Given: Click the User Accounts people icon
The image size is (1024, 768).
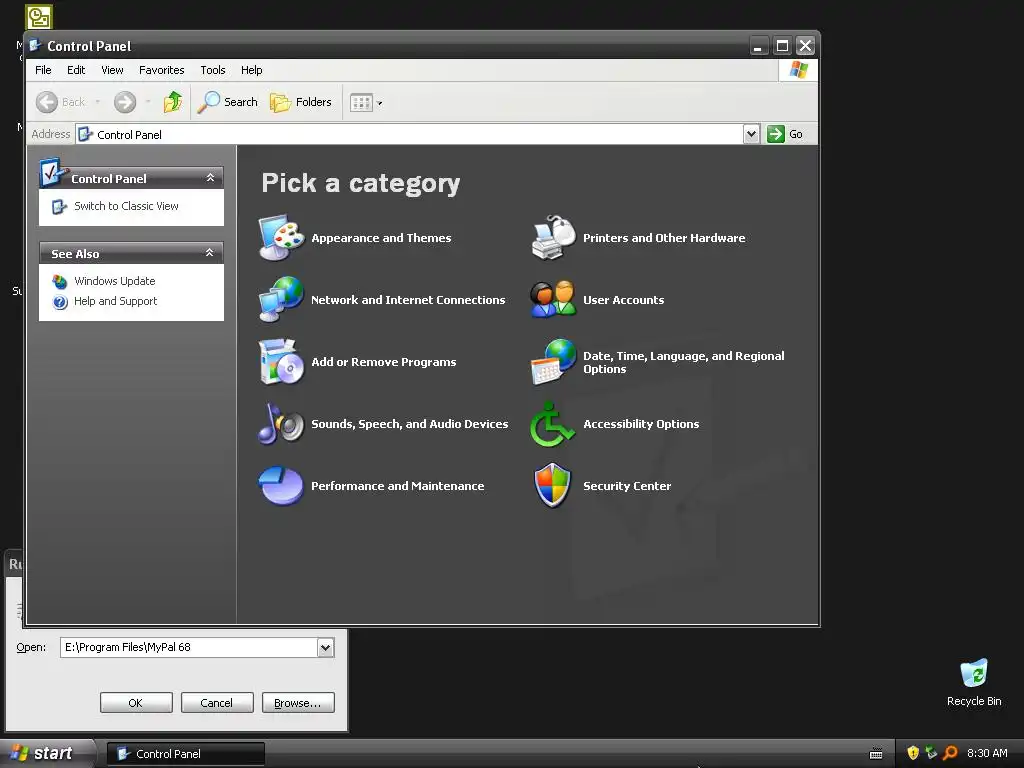Looking at the screenshot, I should pyautogui.click(x=554, y=300).
